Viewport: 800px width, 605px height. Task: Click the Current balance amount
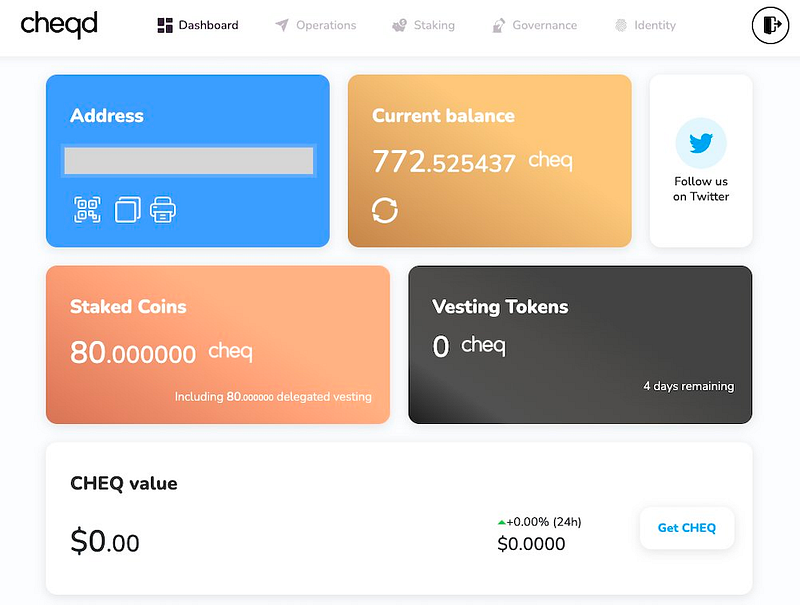[444, 162]
